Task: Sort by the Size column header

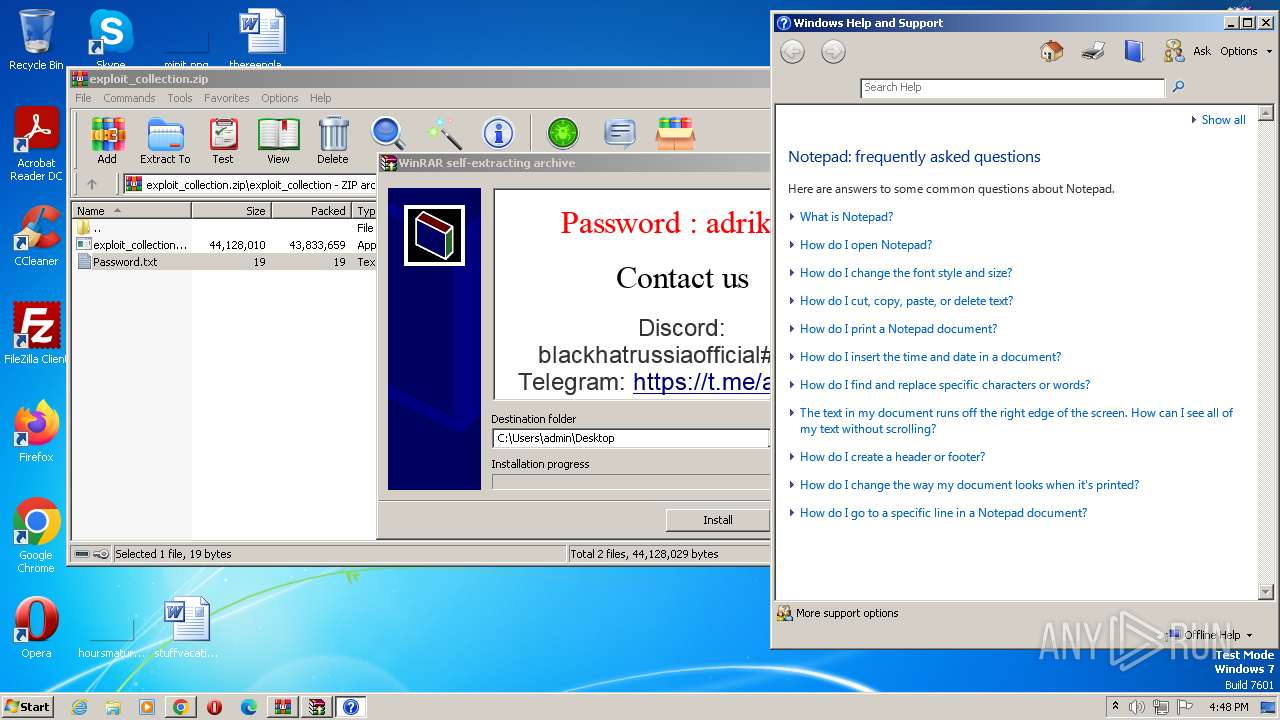Action: tap(231, 211)
